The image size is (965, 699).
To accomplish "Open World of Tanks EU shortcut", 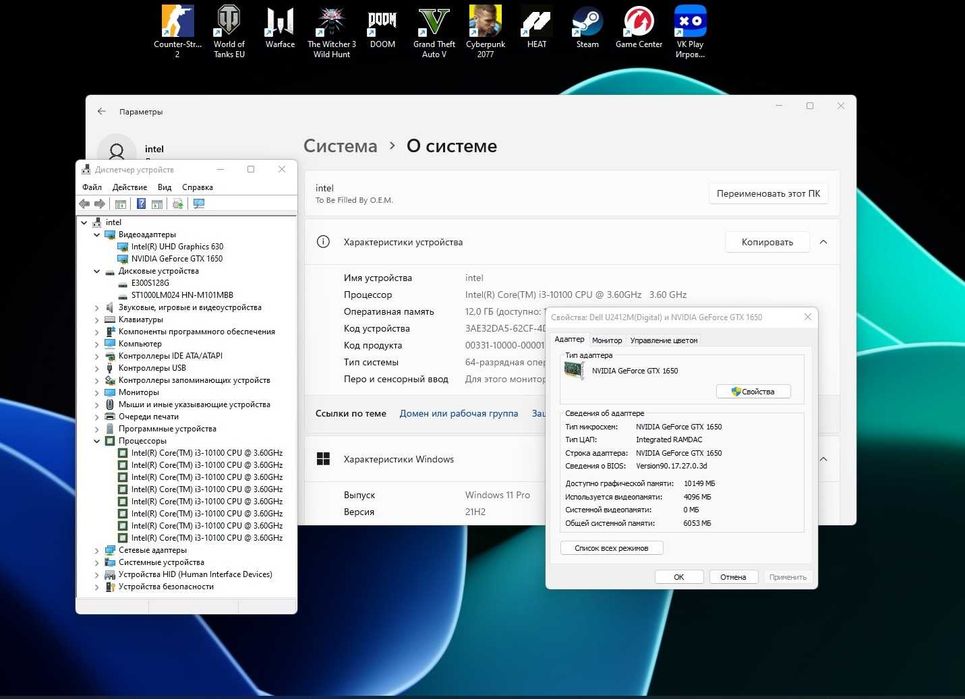I will click(229, 32).
